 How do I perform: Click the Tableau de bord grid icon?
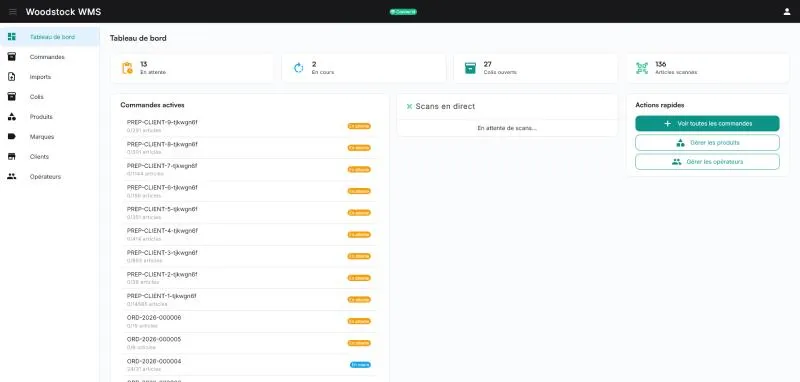coord(12,37)
